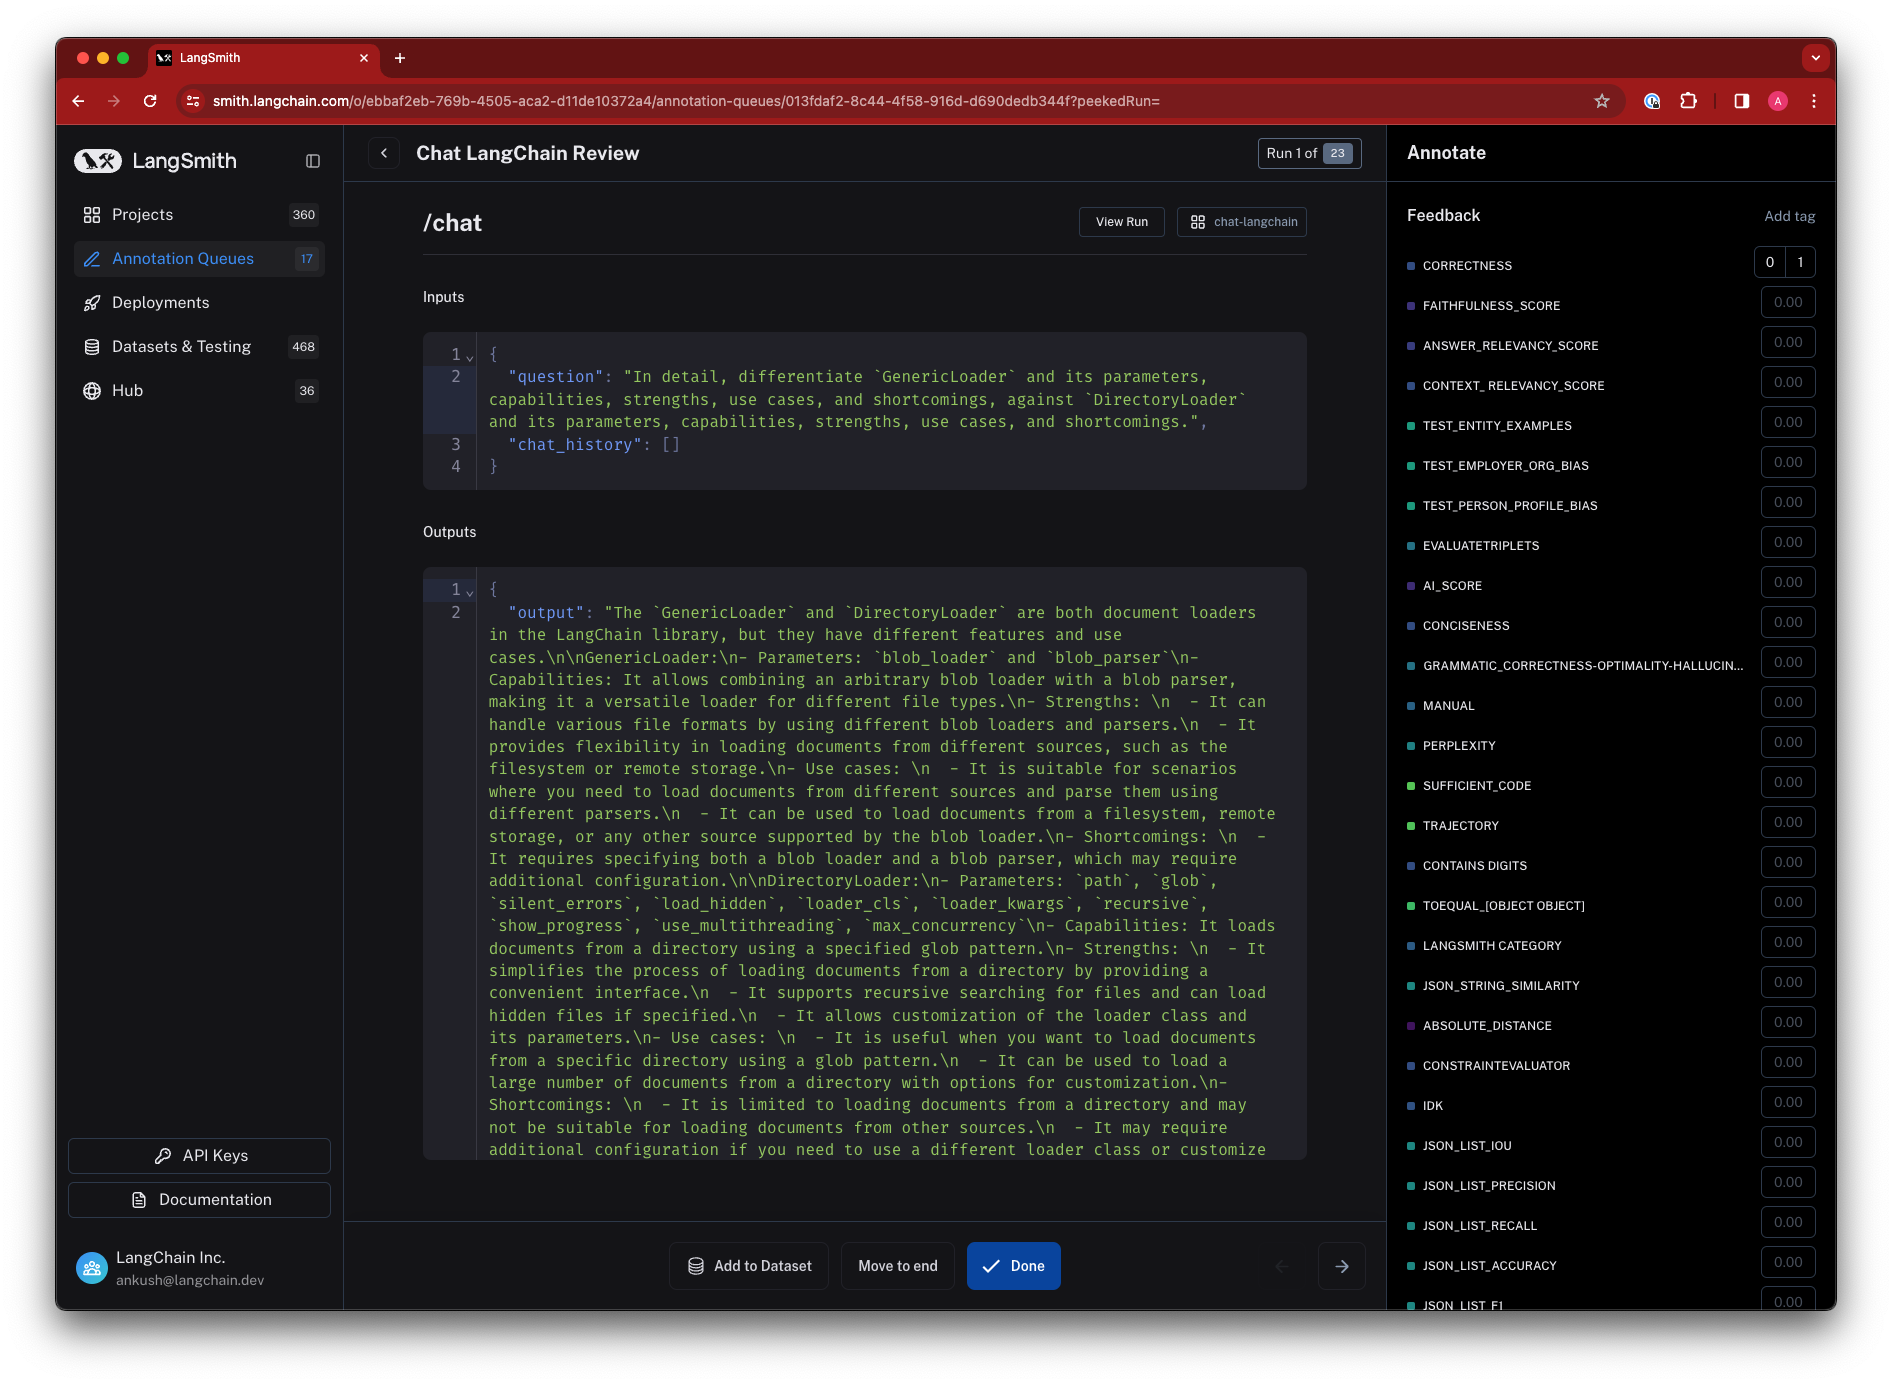Mark the run as Done
Image resolution: width=1892 pixels, height=1384 pixels.
(1014, 1266)
